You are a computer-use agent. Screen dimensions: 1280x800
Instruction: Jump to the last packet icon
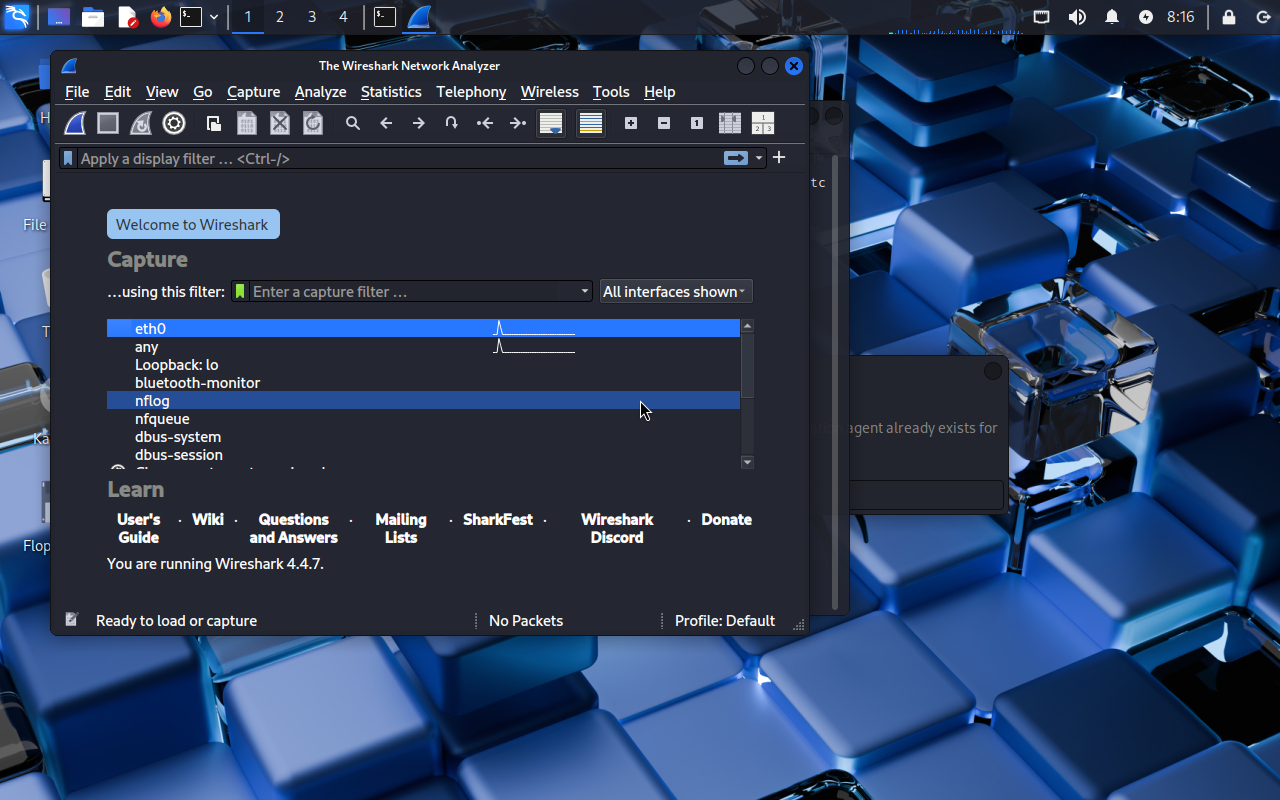[x=518, y=123]
